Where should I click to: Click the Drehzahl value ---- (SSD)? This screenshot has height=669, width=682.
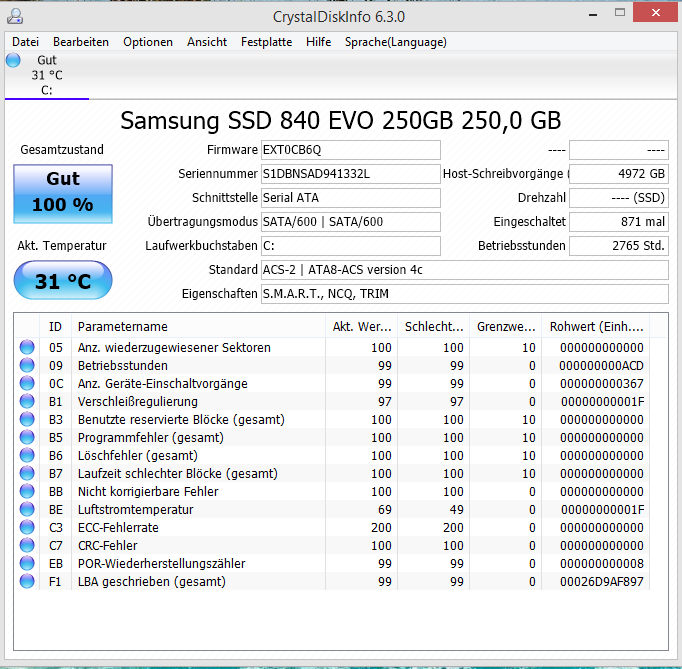[x=618, y=198]
